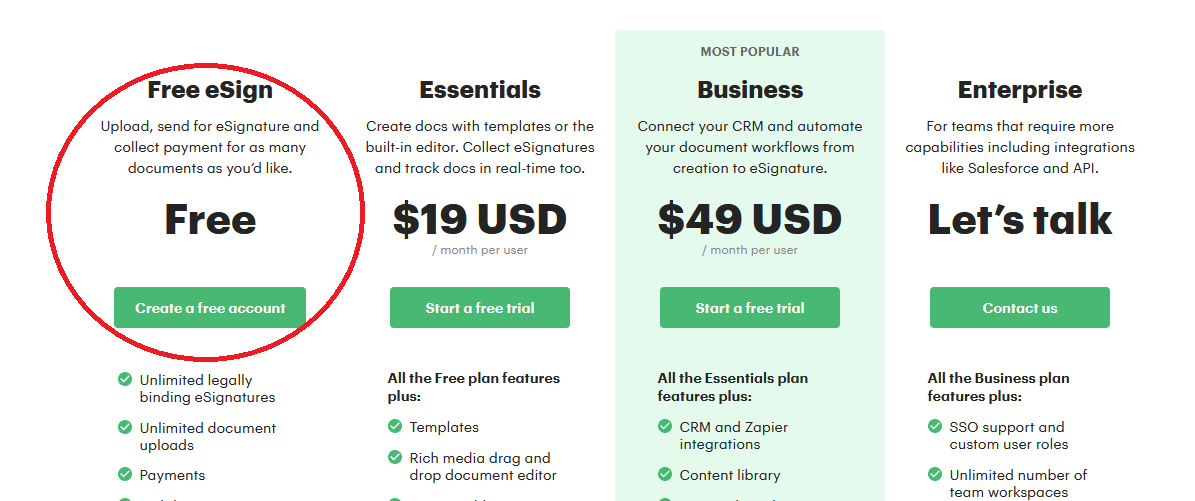Contact us about the Enterprise plan
1195x501 pixels.
coord(1020,308)
